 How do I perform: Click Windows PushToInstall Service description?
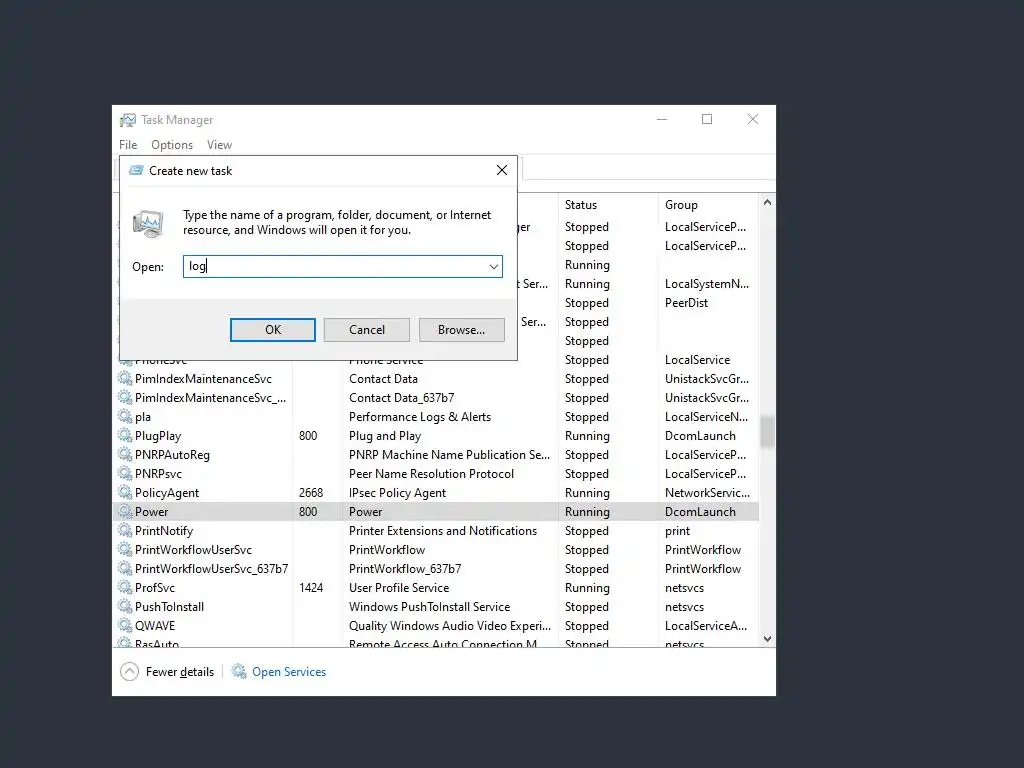click(429, 606)
